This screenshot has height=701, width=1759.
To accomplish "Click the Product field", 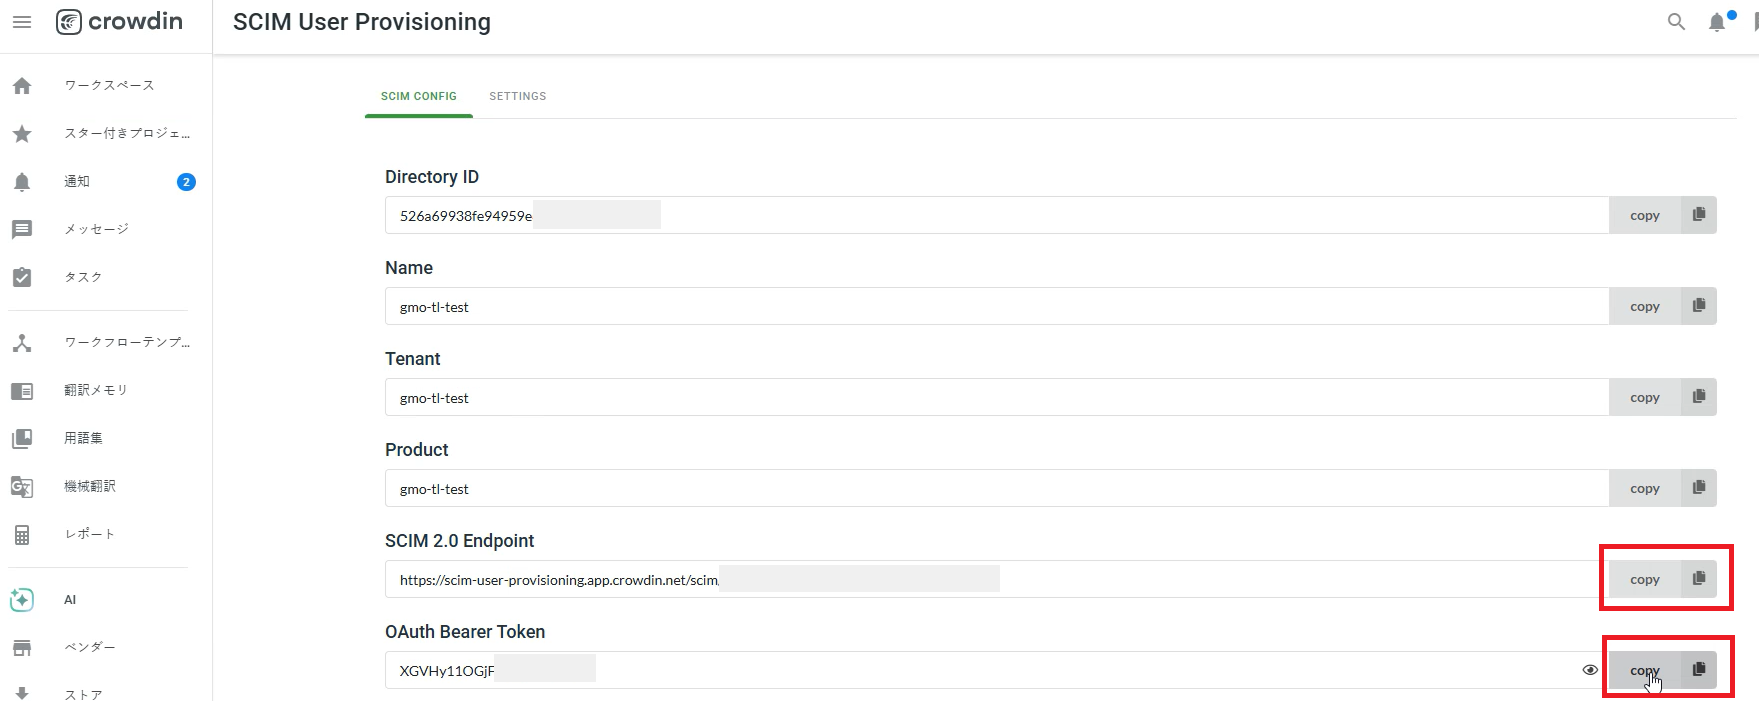I will coord(997,488).
